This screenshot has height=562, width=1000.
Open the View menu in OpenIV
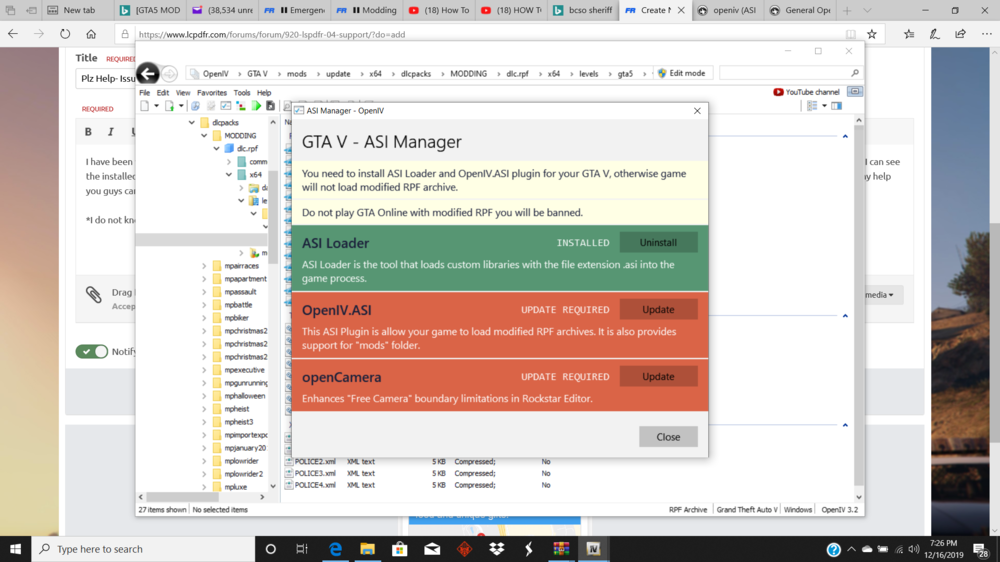[x=183, y=92]
